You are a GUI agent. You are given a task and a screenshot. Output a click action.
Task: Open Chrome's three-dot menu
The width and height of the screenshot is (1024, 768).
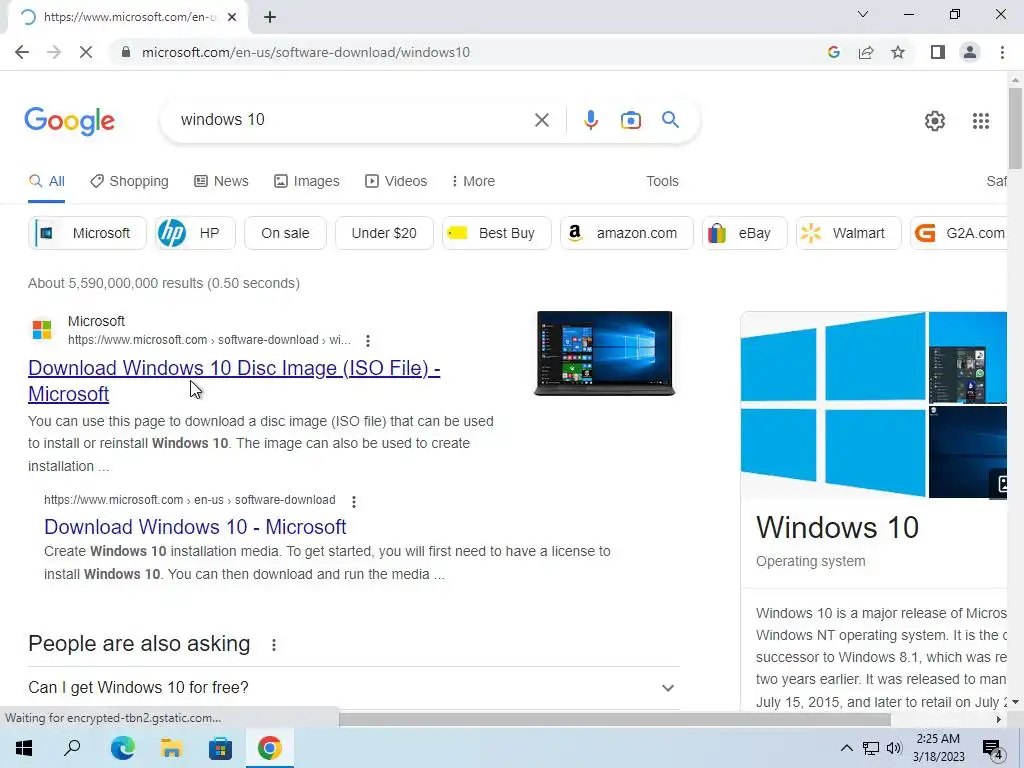(x=1002, y=52)
